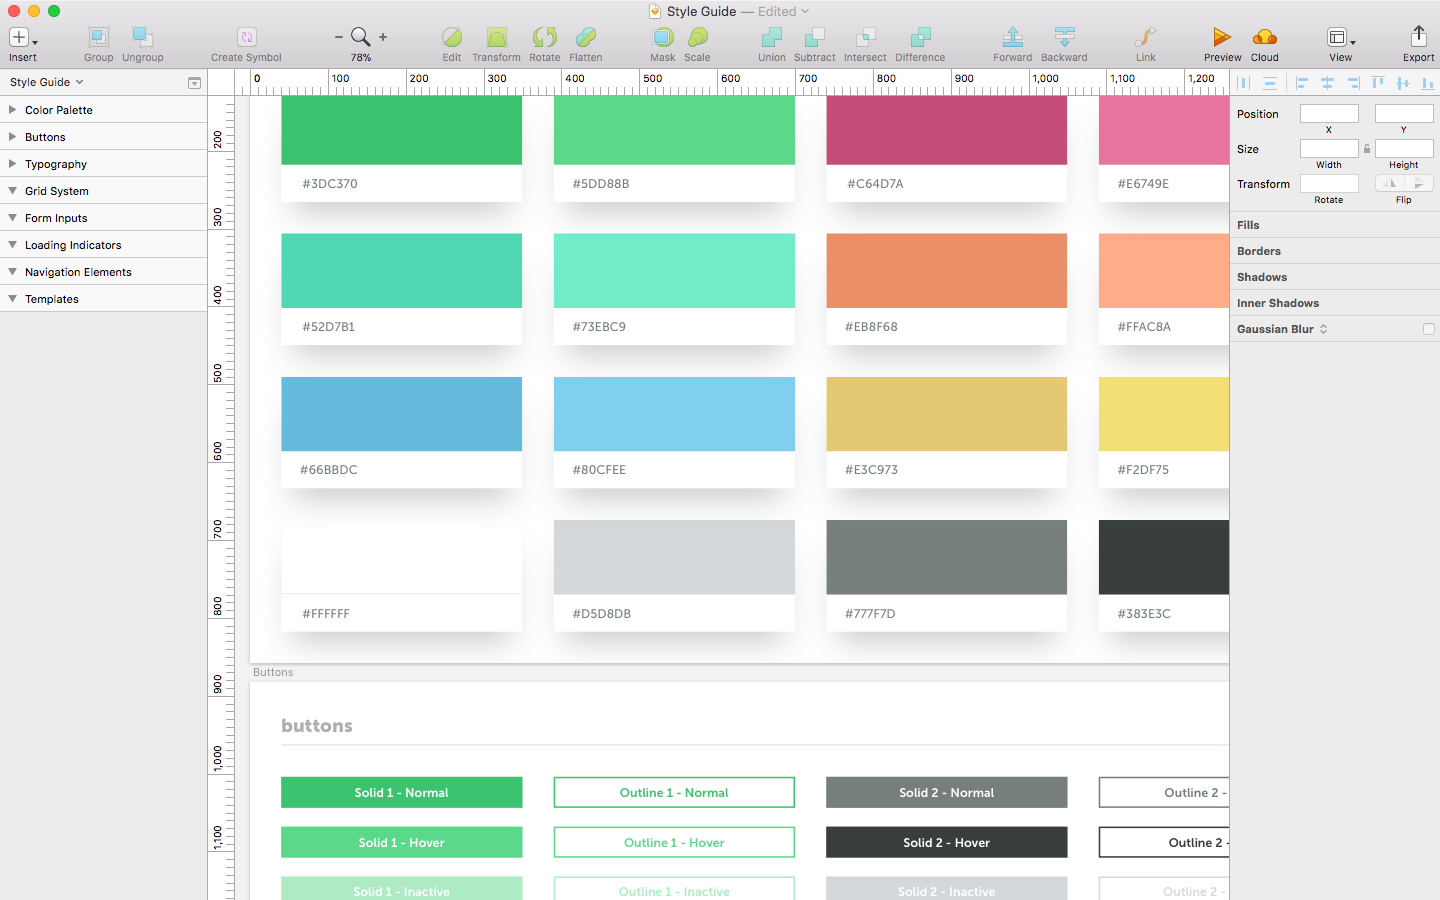The width and height of the screenshot is (1440, 900).
Task: Enable the Gaussian Blur checkbox
Action: pyautogui.click(x=1428, y=329)
